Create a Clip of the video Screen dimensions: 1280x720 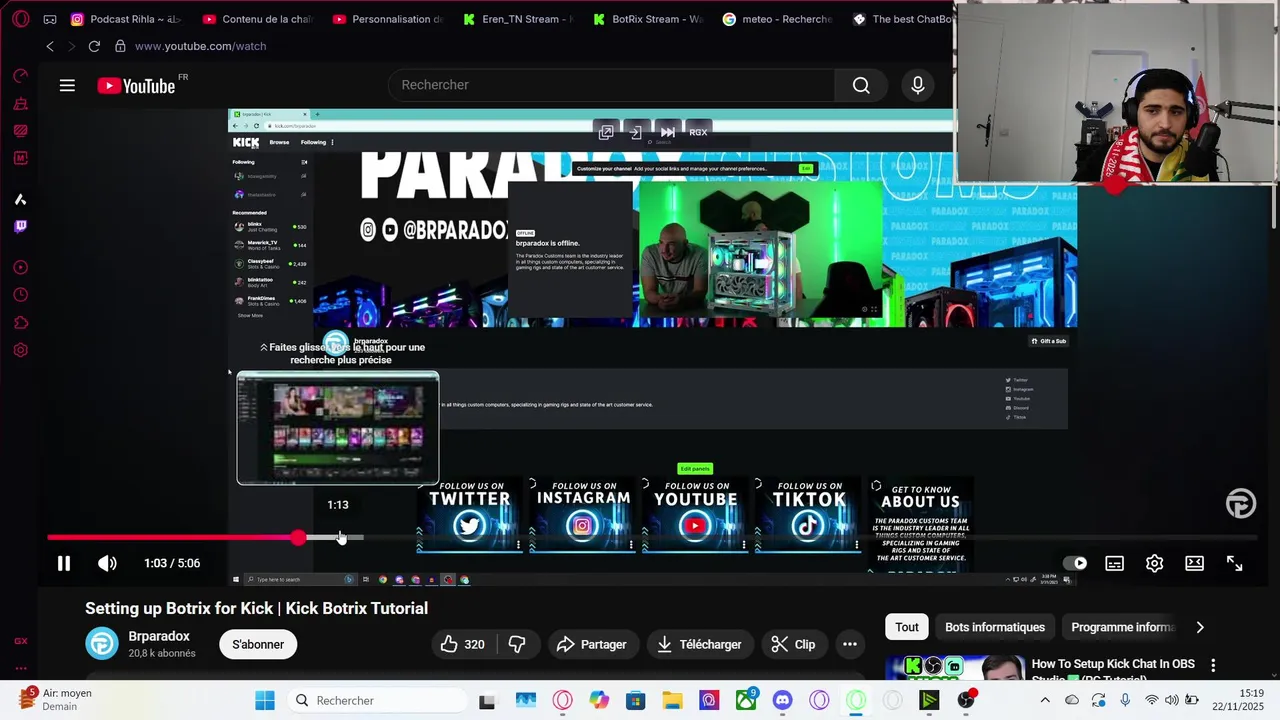(793, 644)
